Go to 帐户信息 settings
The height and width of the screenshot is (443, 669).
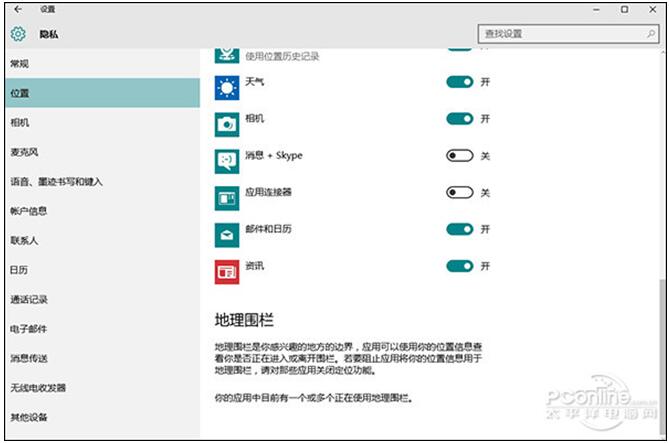coord(28,211)
